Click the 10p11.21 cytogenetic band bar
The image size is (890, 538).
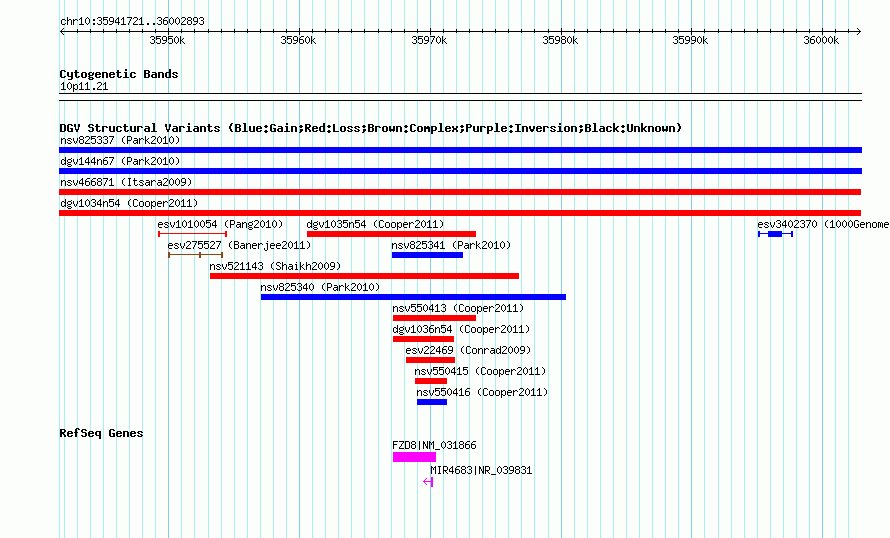[x=460, y=97]
